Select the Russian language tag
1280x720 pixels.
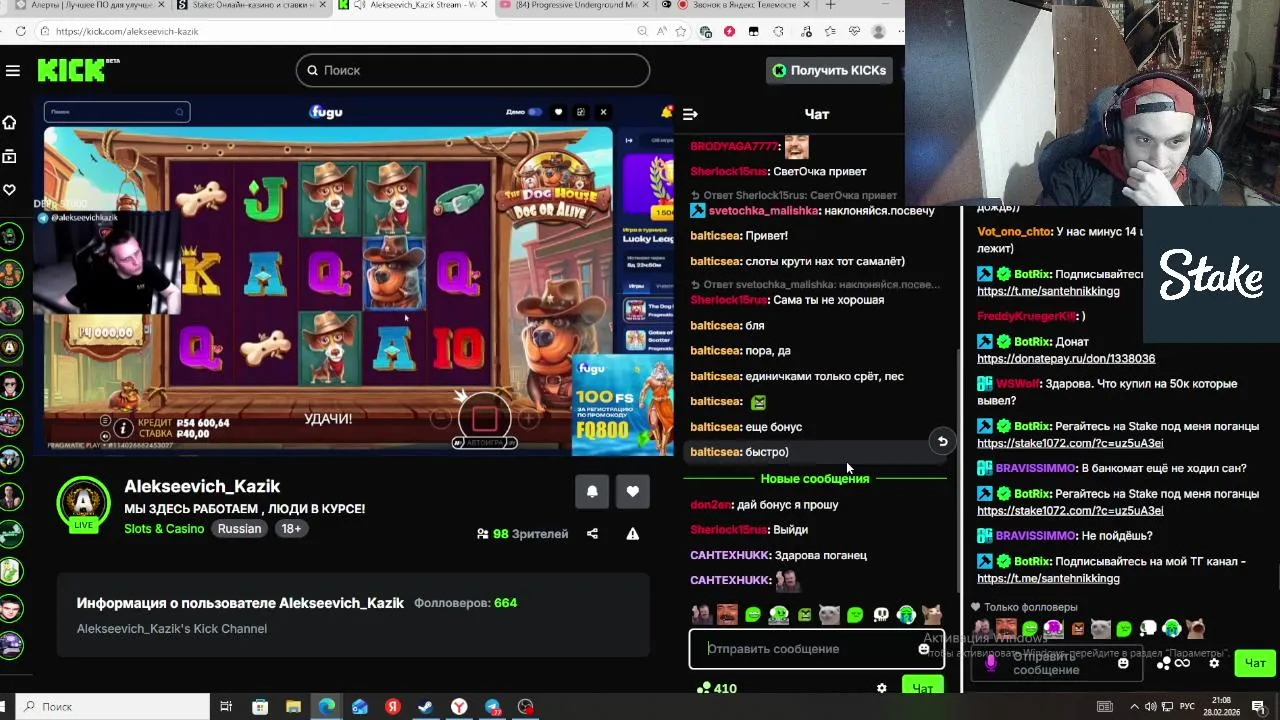[x=239, y=529]
